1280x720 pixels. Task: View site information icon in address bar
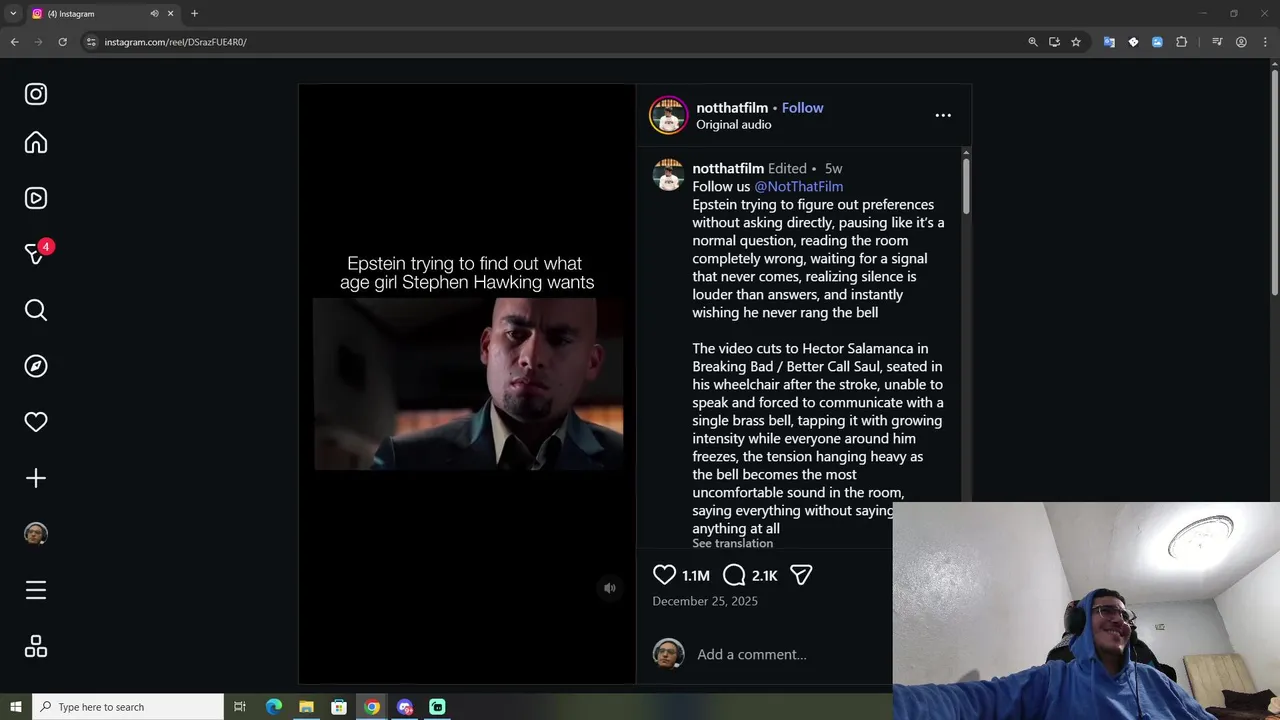[91, 42]
